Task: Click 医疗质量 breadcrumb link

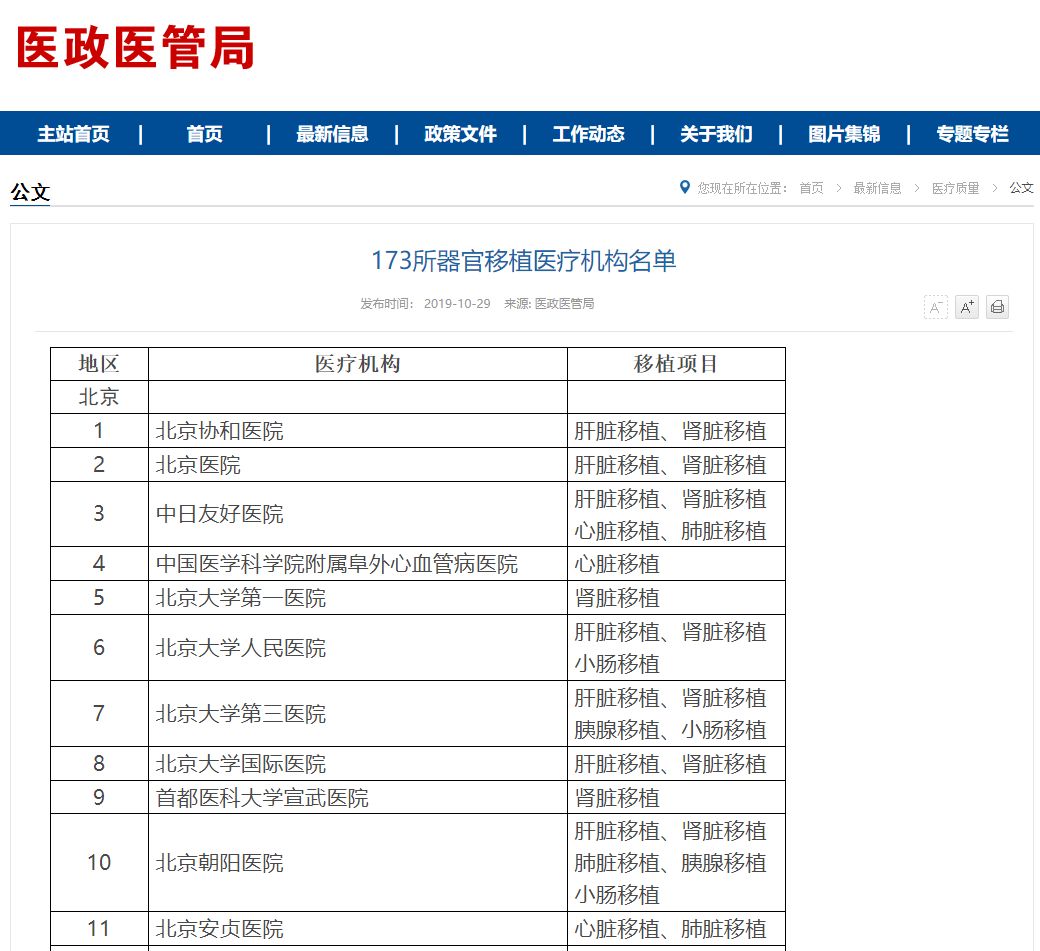Action: point(955,188)
